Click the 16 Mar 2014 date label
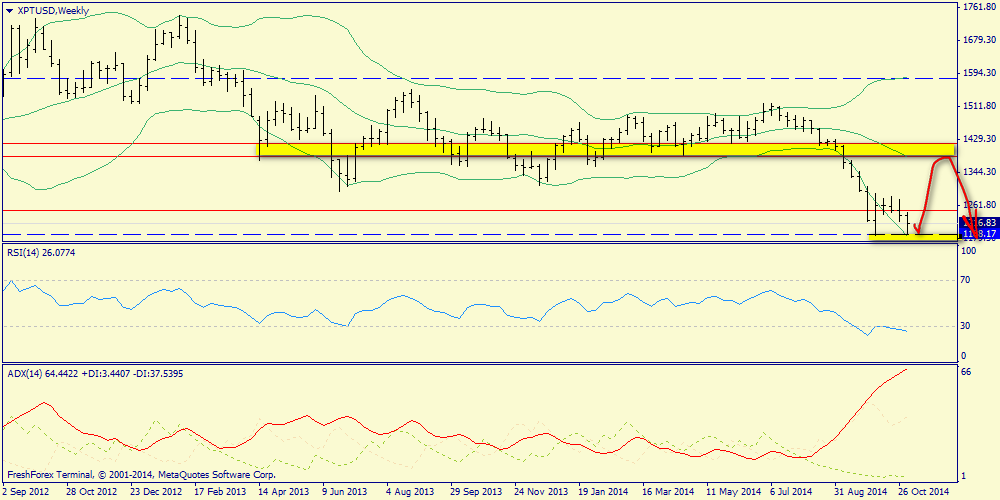Viewport: 1000px width, 500px height. point(668,492)
